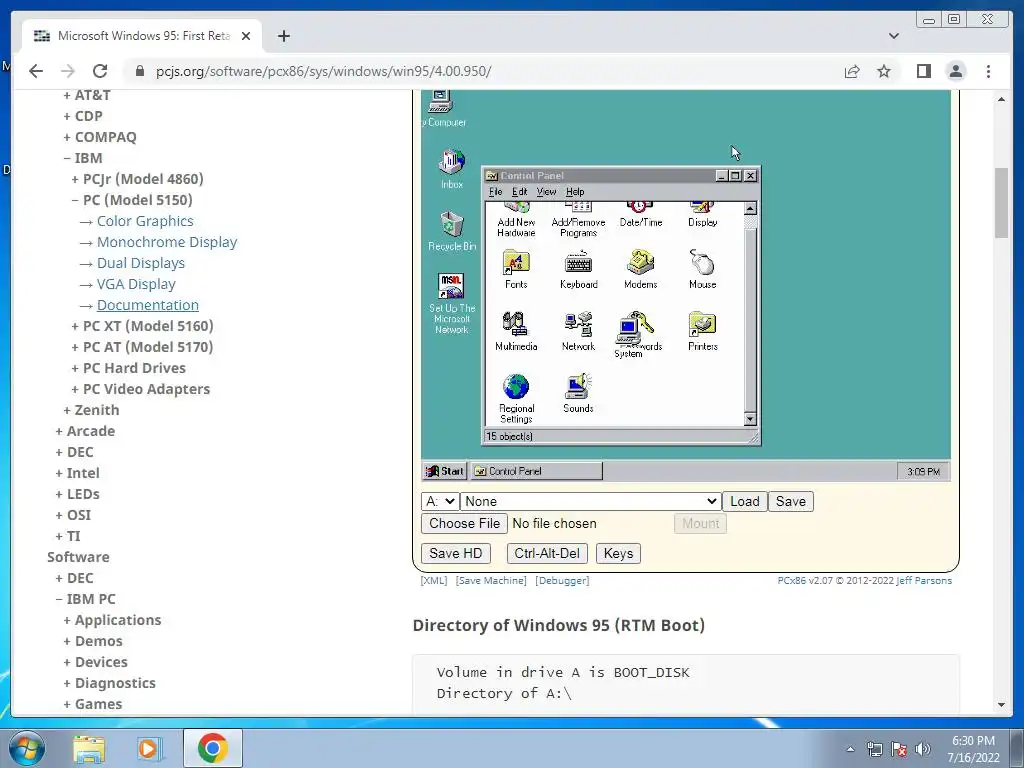Click the Choose File button
Image resolution: width=1024 pixels, height=768 pixels.
coord(464,523)
